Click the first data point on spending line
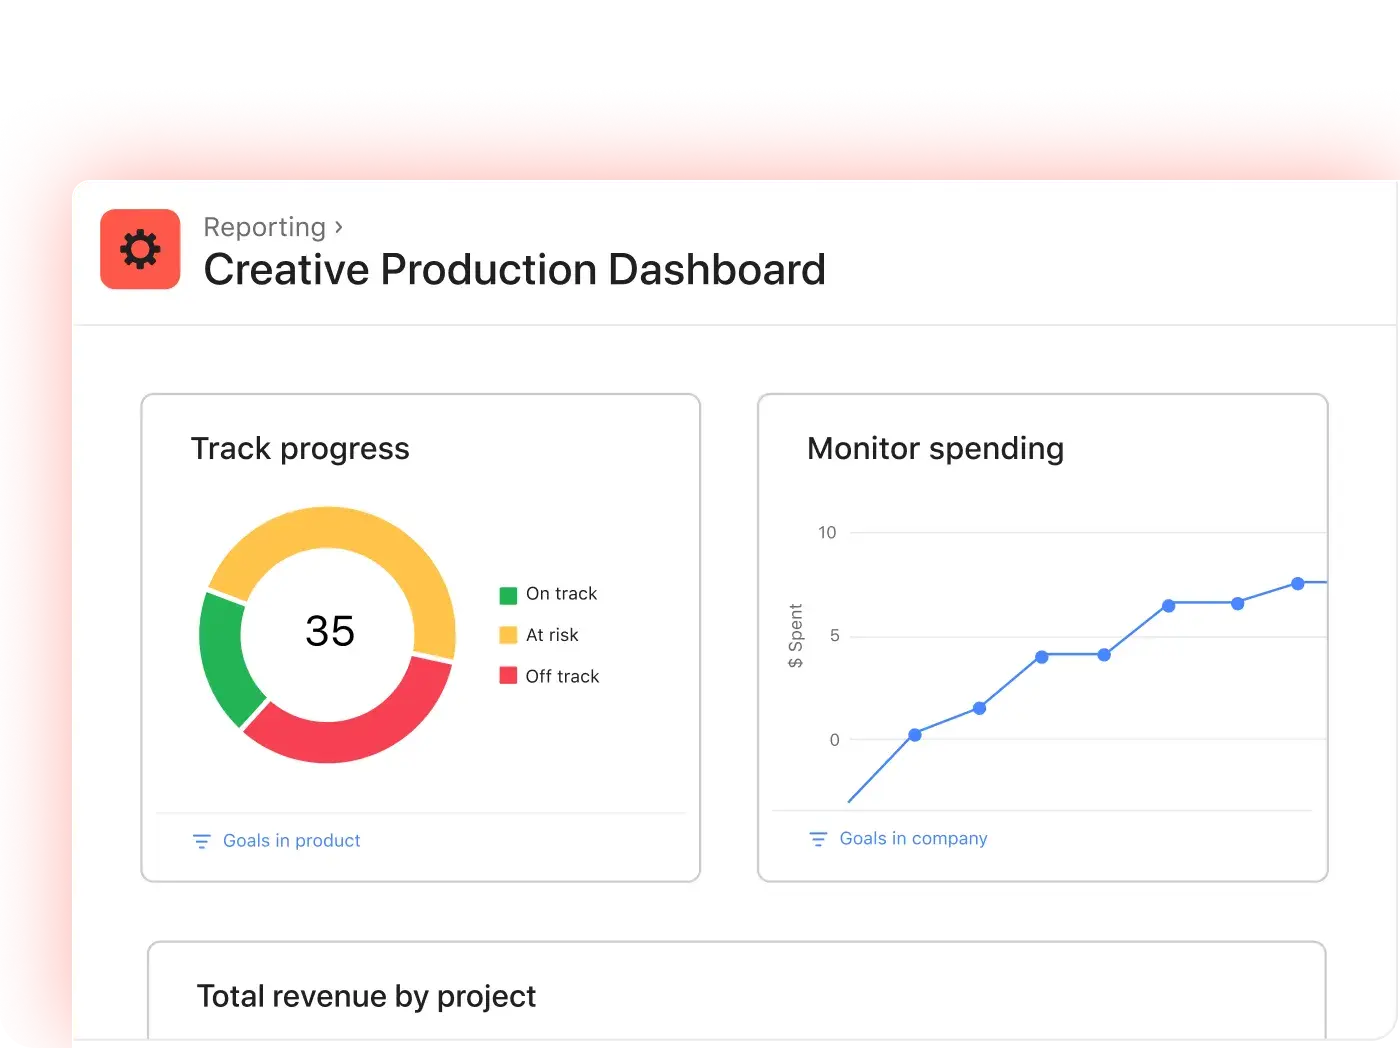 [x=915, y=735]
